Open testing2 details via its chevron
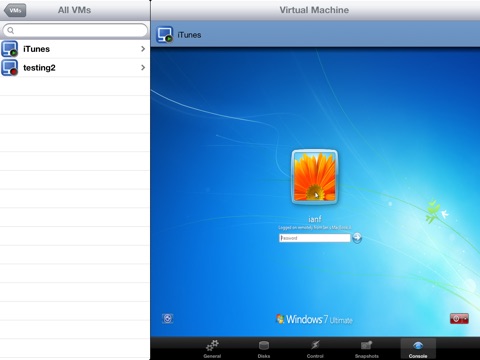480x360 pixels. coord(143,68)
